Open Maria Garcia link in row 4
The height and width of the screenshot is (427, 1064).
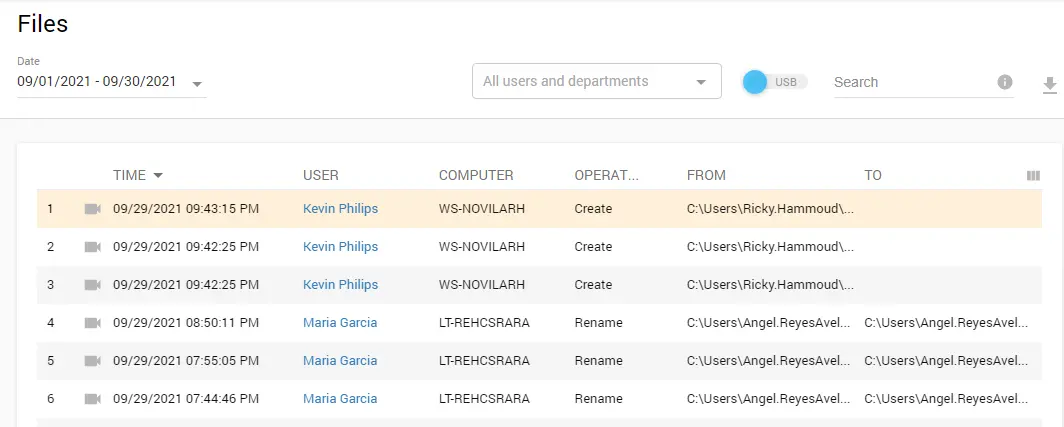click(340, 322)
